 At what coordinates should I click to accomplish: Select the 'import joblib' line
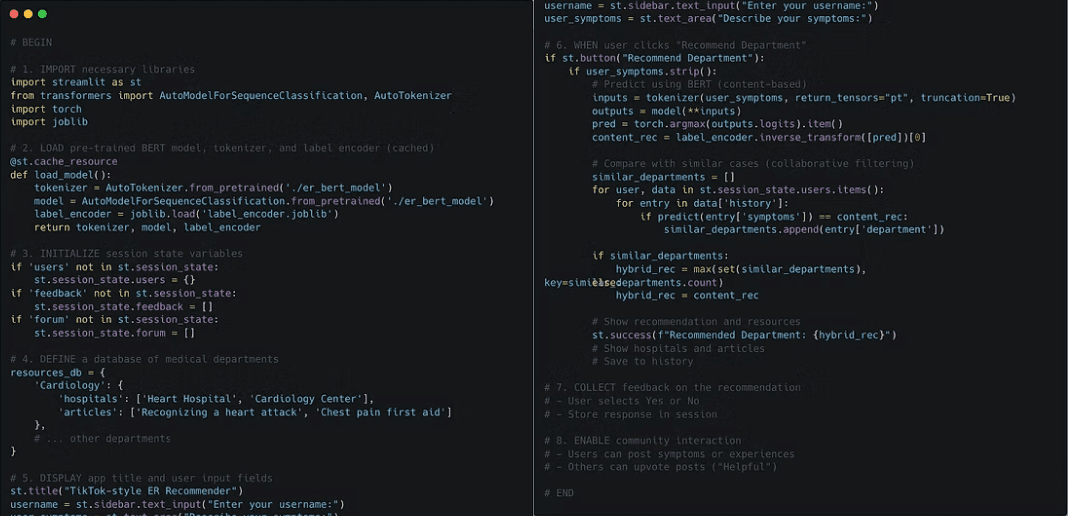[x=49, y=122]
